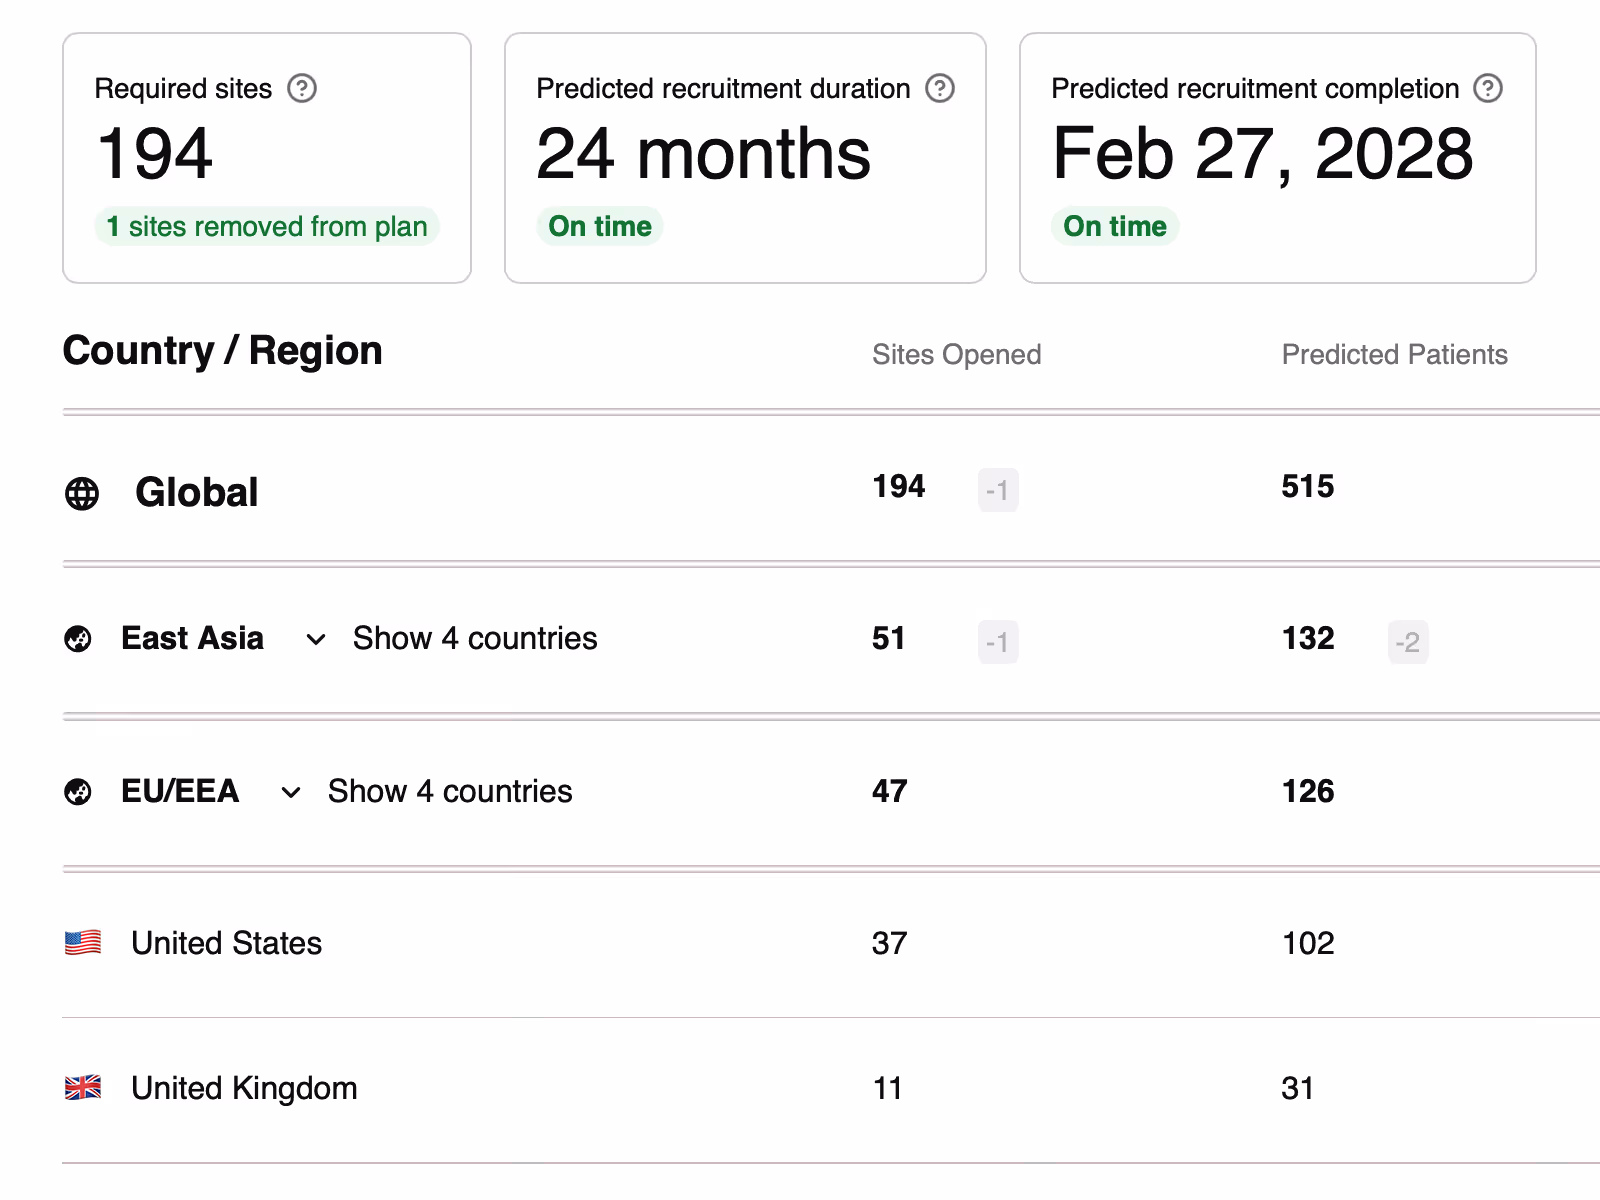Sort by the Predicted Patients column
Viewport: 1600px width, 1200px height.
pos(1395,354)
